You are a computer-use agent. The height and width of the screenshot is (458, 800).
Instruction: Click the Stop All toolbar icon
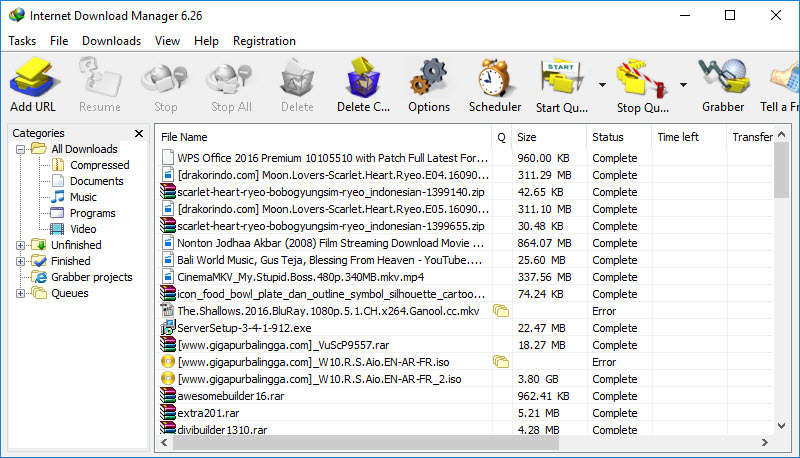coord(231,78)
